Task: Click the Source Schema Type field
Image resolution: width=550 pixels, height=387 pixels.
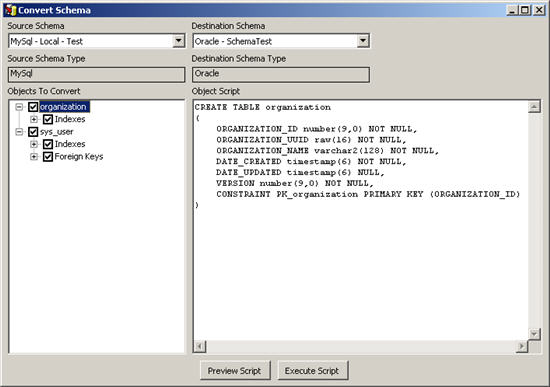Action: [x=96, y=74]
